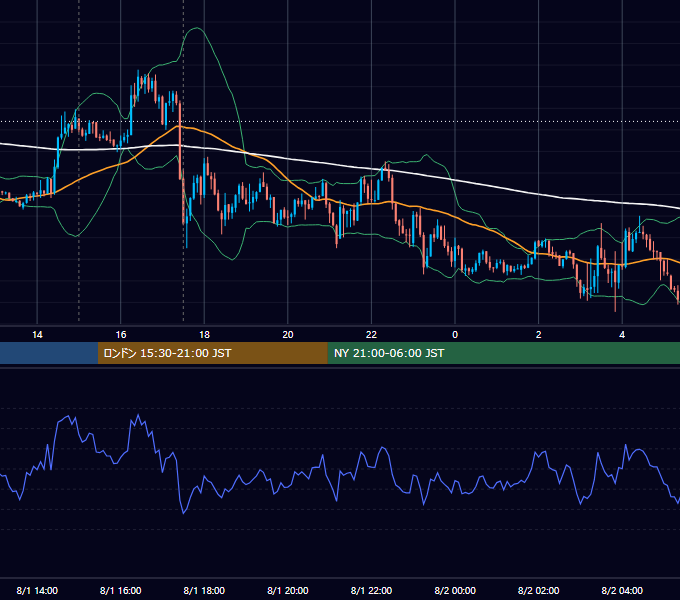Viewport: 680px width, 600px height.
Task: Click the 20 hour label on price chart axis
Action: (x=288, y=335)
